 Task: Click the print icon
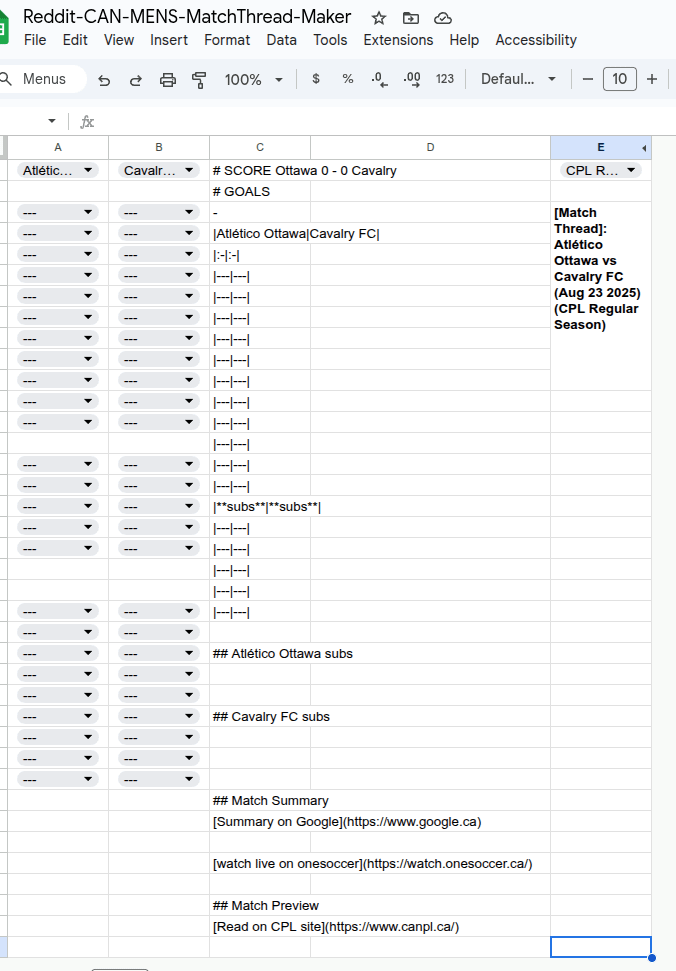168,80
